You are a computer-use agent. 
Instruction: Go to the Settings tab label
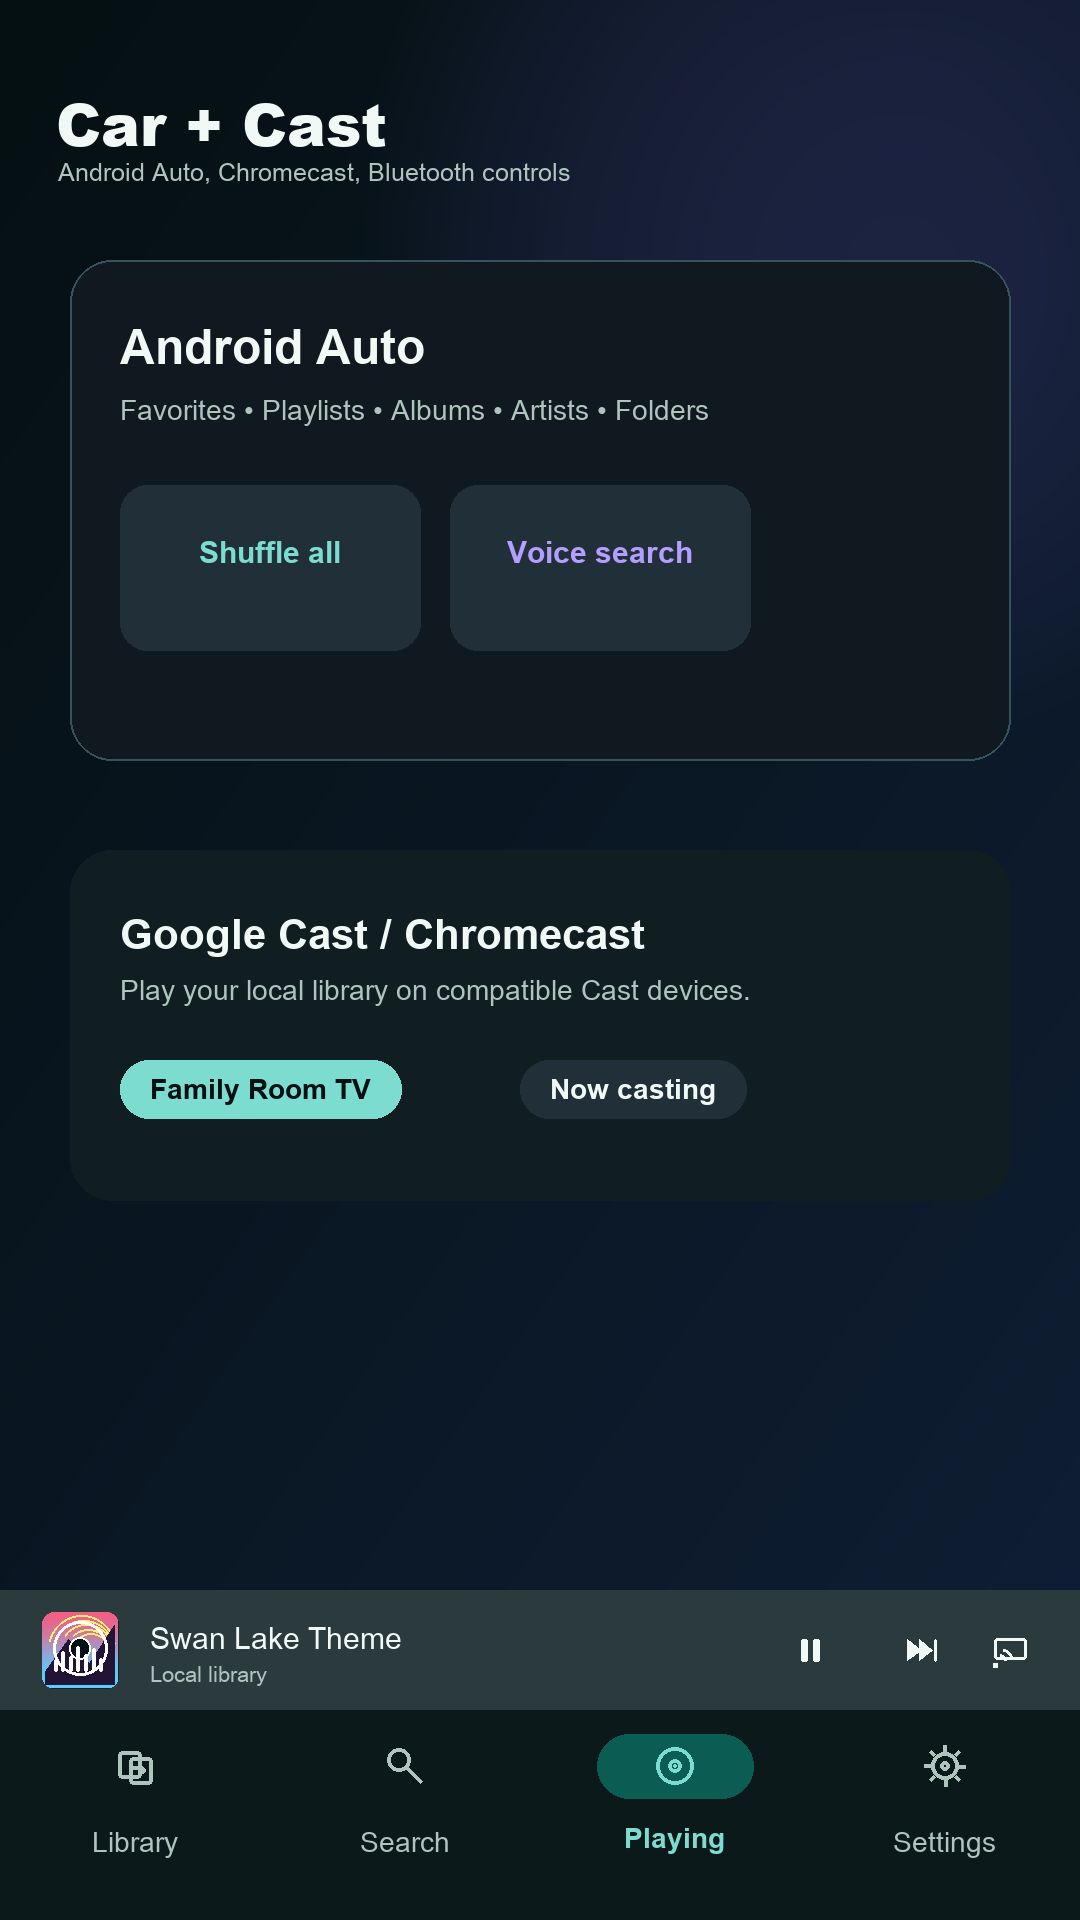point(945,1842)
